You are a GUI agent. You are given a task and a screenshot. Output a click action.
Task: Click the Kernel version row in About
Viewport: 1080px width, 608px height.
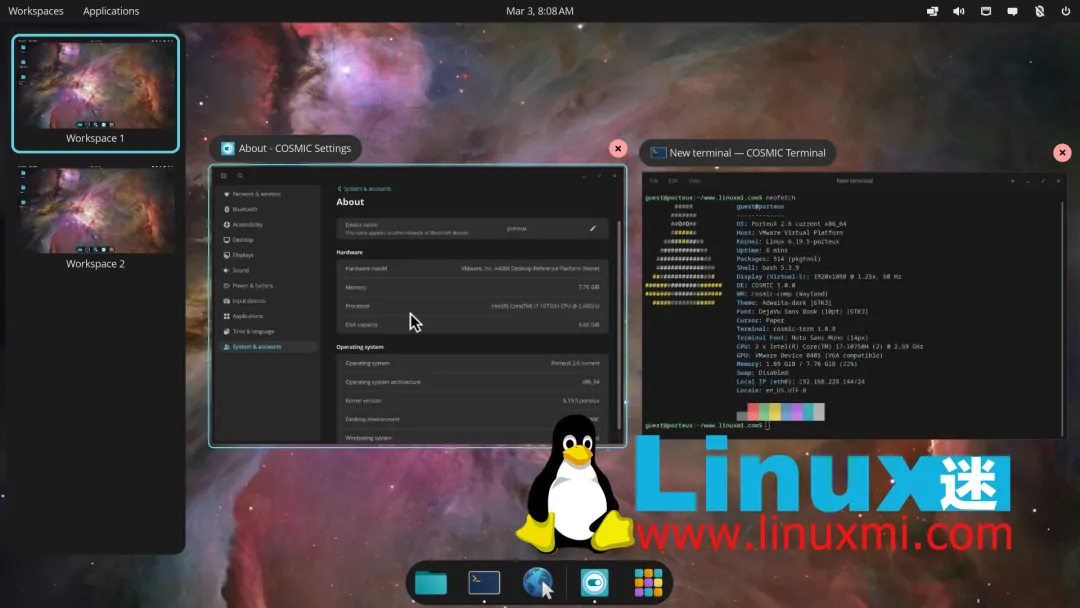coord(472,401)
